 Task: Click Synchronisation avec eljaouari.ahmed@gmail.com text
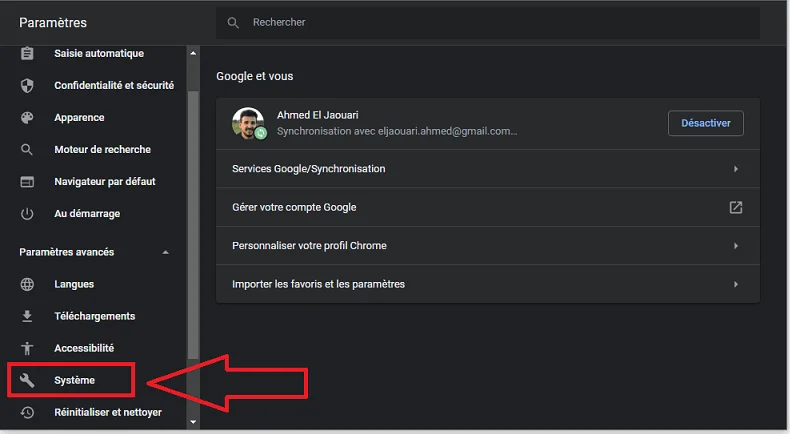(397, 132)
